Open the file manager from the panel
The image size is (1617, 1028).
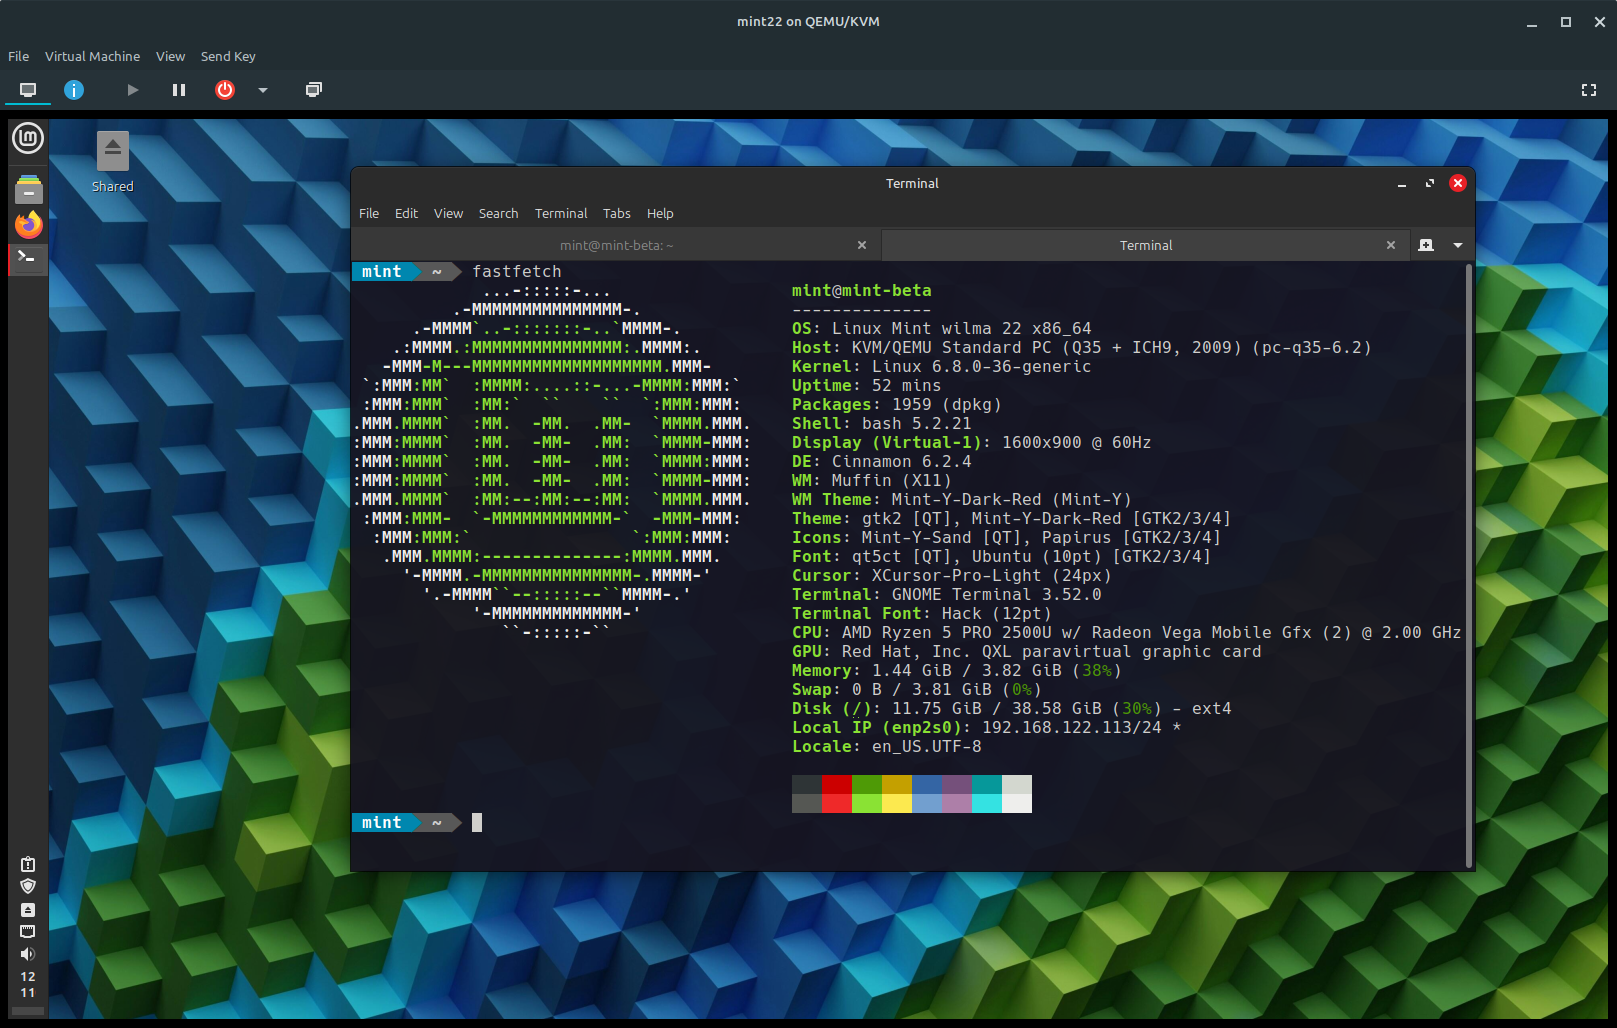click(x=28, y=189)
